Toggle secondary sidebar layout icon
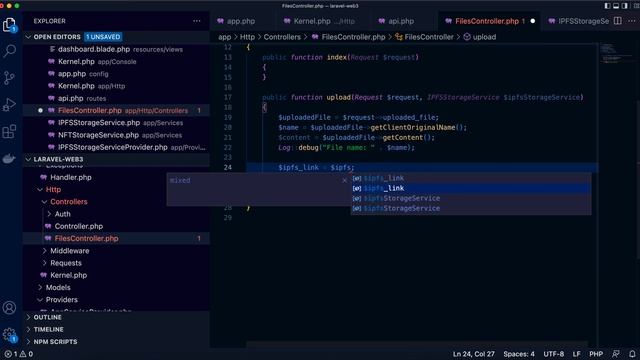640x360 pixels. [624, 6]
